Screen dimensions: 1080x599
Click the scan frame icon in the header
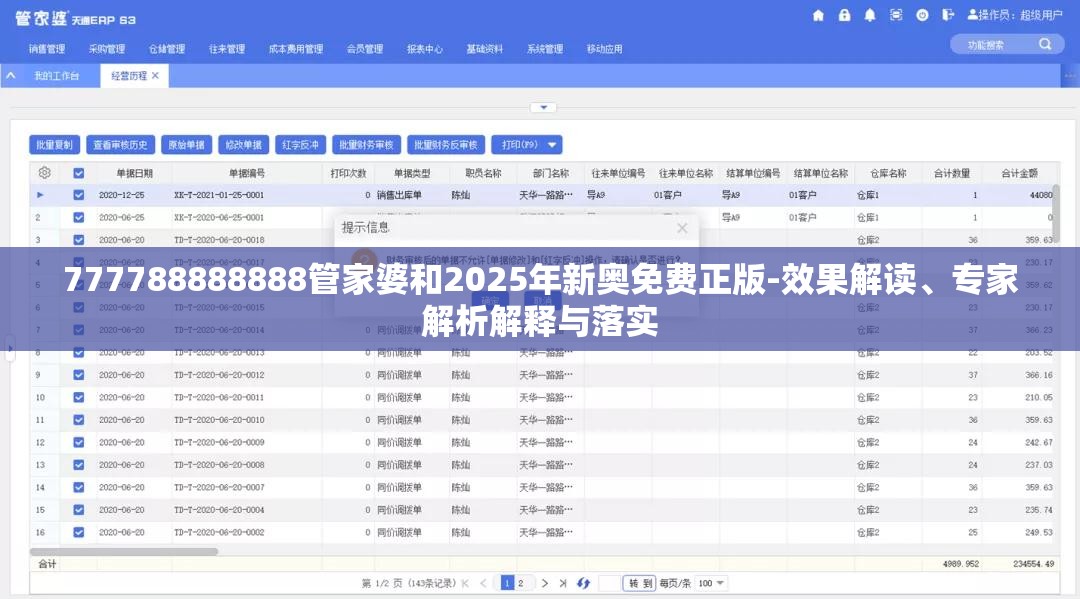point(896,15)
